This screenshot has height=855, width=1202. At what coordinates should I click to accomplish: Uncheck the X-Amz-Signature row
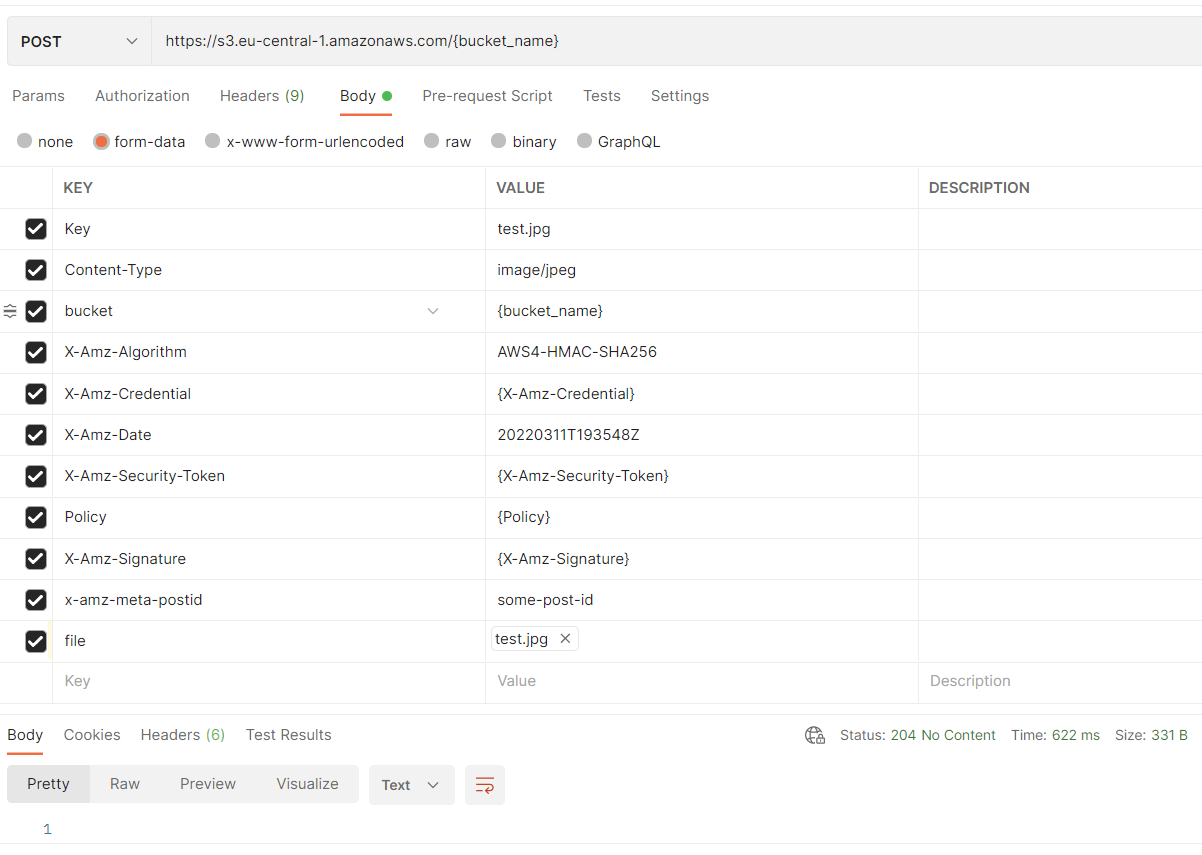(36, 559)
